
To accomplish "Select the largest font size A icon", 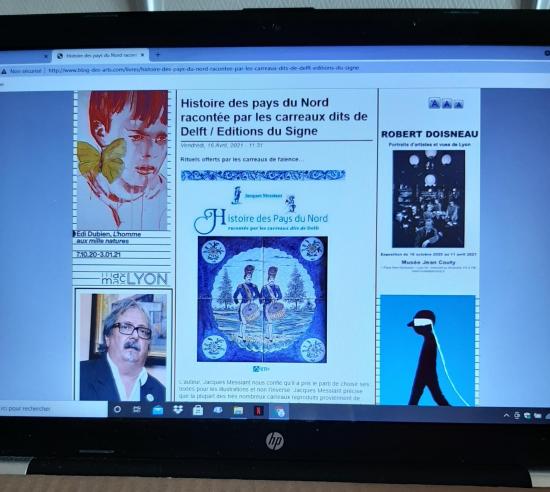I will (x=434, y=103).
